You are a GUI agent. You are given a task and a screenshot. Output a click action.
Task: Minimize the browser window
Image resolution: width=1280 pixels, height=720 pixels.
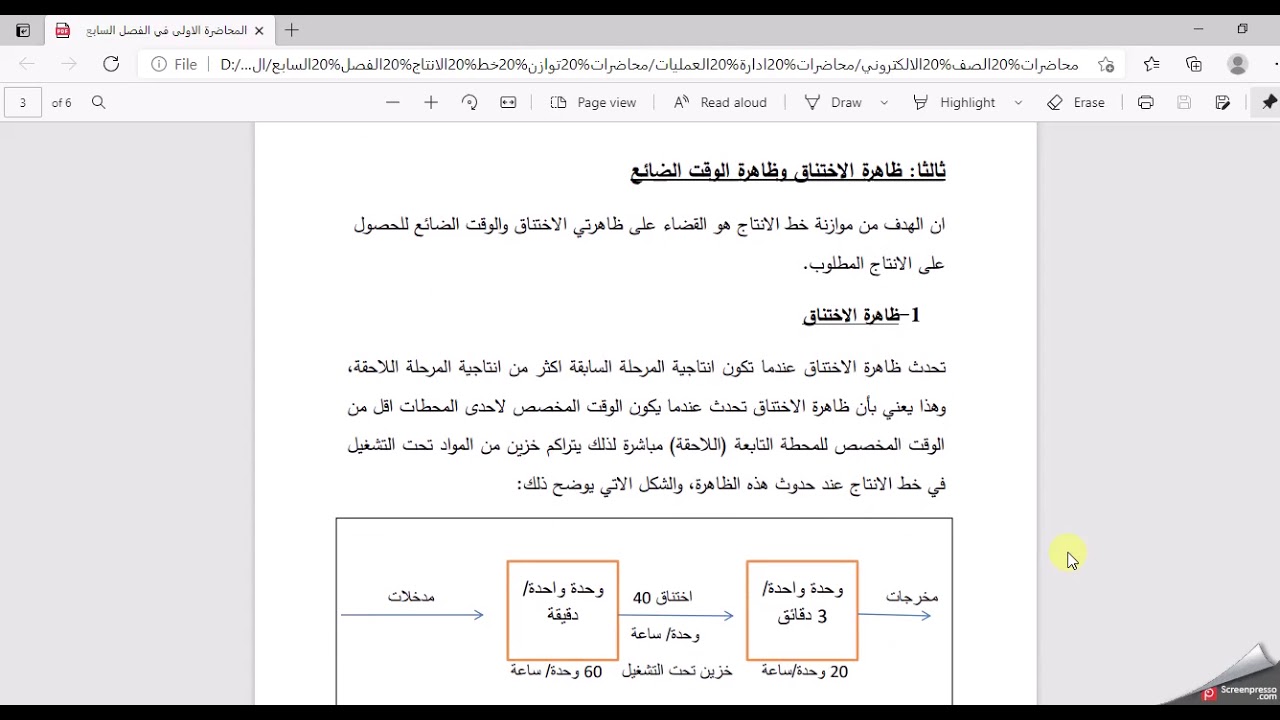(x=1198, y=29)
